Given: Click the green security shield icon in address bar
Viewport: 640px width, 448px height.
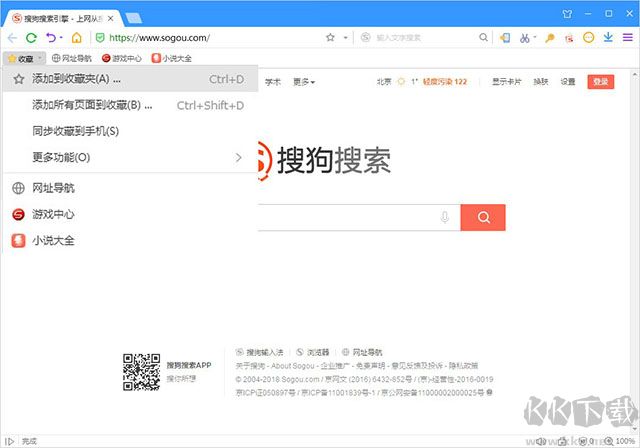Looking at the screenshot, I should point(100,38).
